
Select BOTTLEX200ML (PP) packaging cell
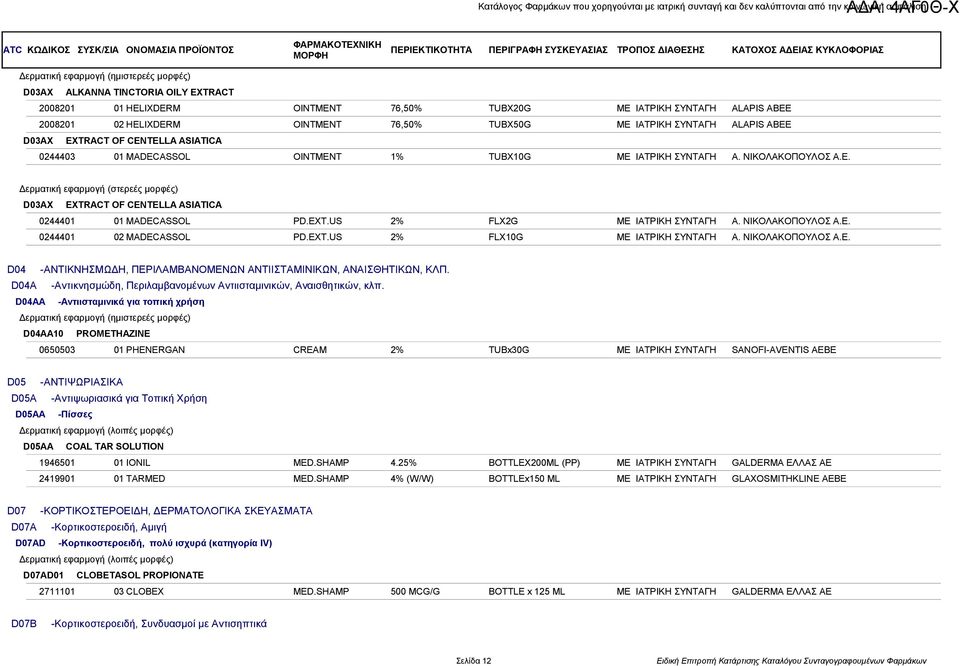coord(534,463)
